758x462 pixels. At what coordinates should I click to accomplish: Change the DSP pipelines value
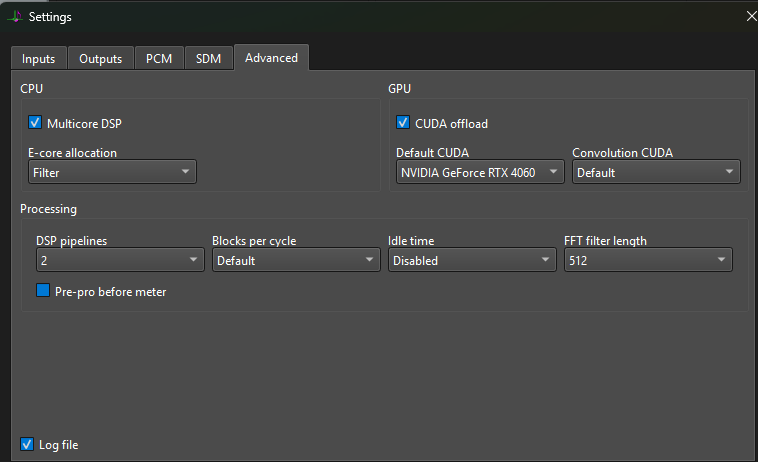tap(120, 260)
